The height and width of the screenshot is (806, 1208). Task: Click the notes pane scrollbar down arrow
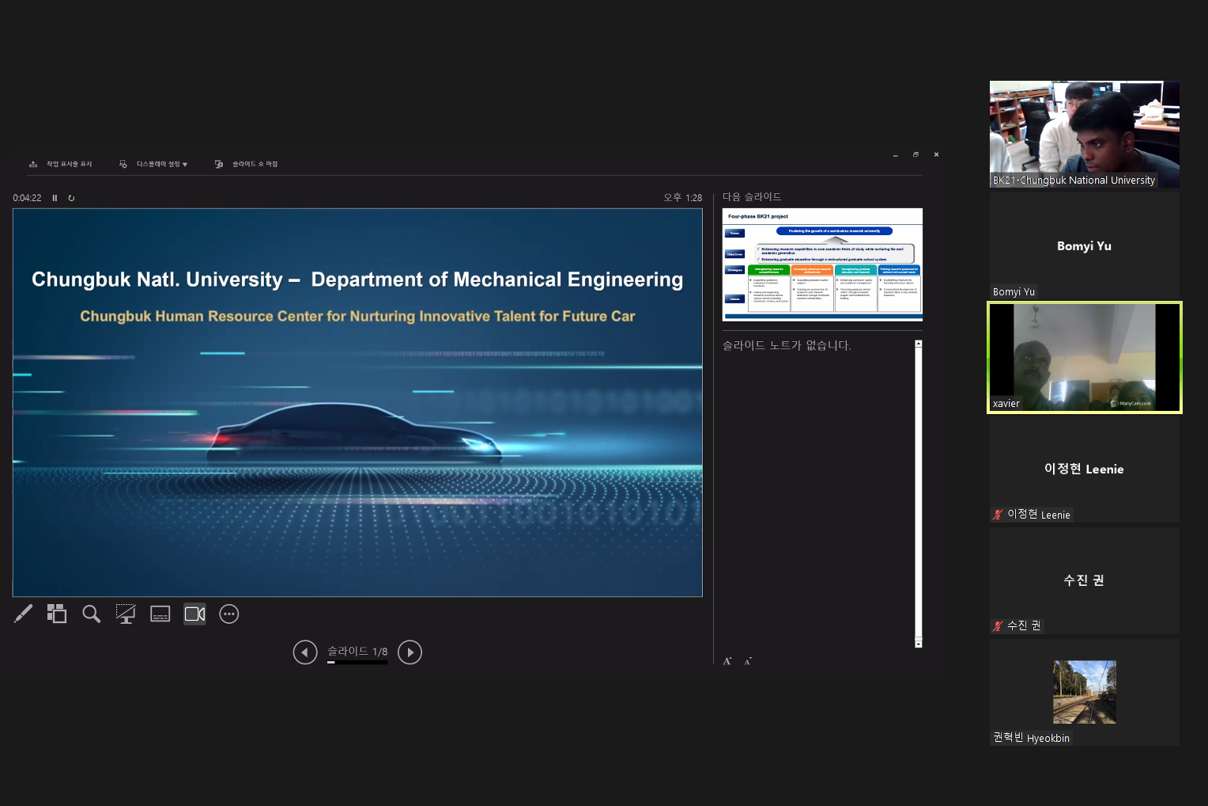[918, 643]
